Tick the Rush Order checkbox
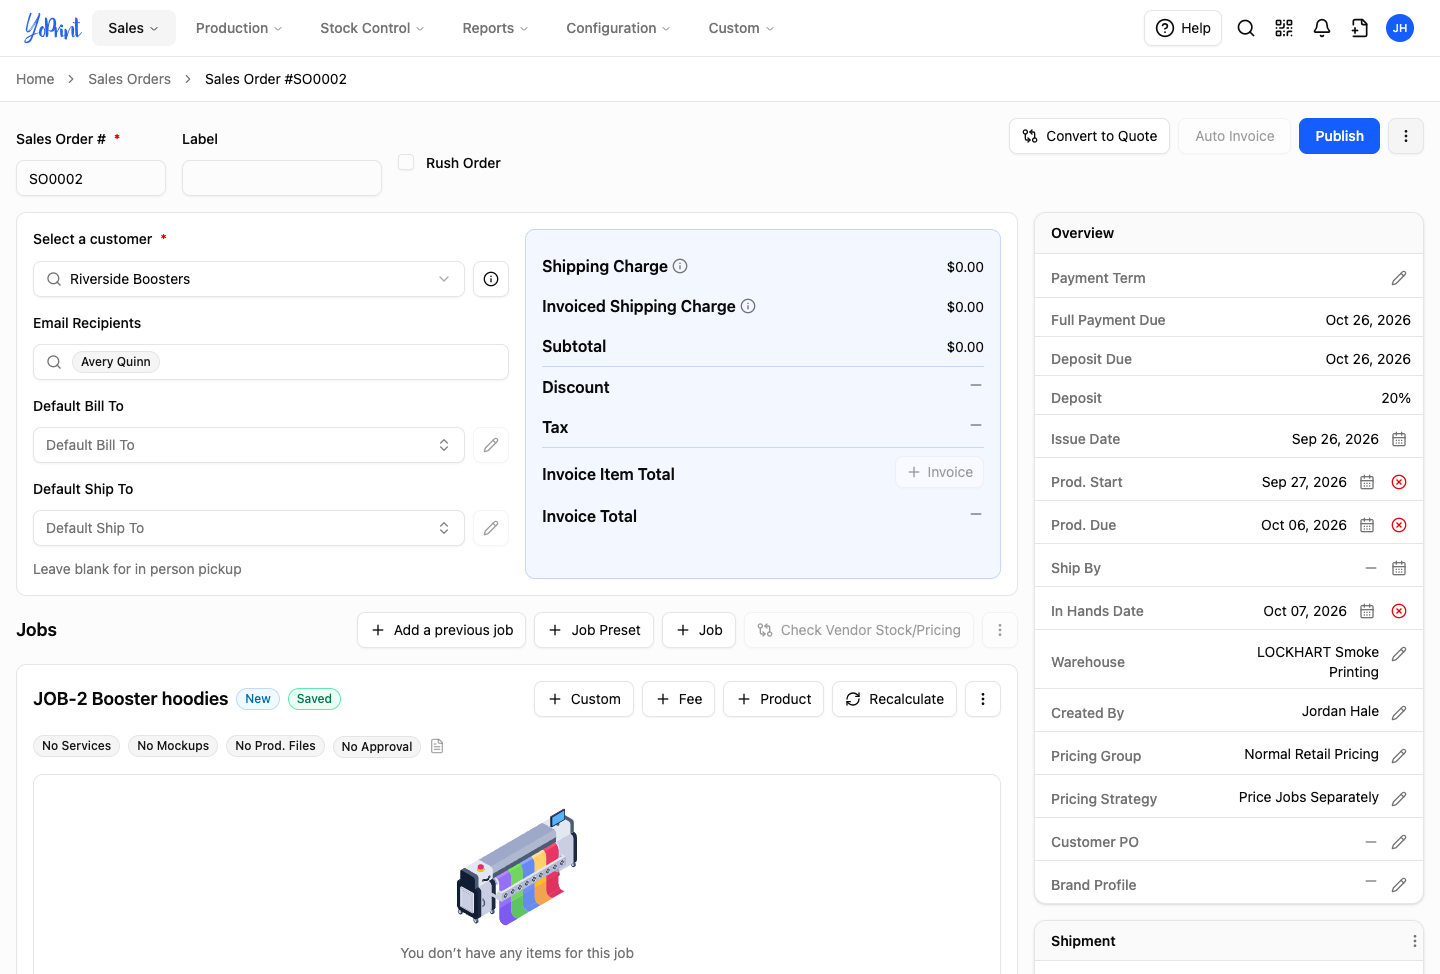 click(x=406, y=162)
